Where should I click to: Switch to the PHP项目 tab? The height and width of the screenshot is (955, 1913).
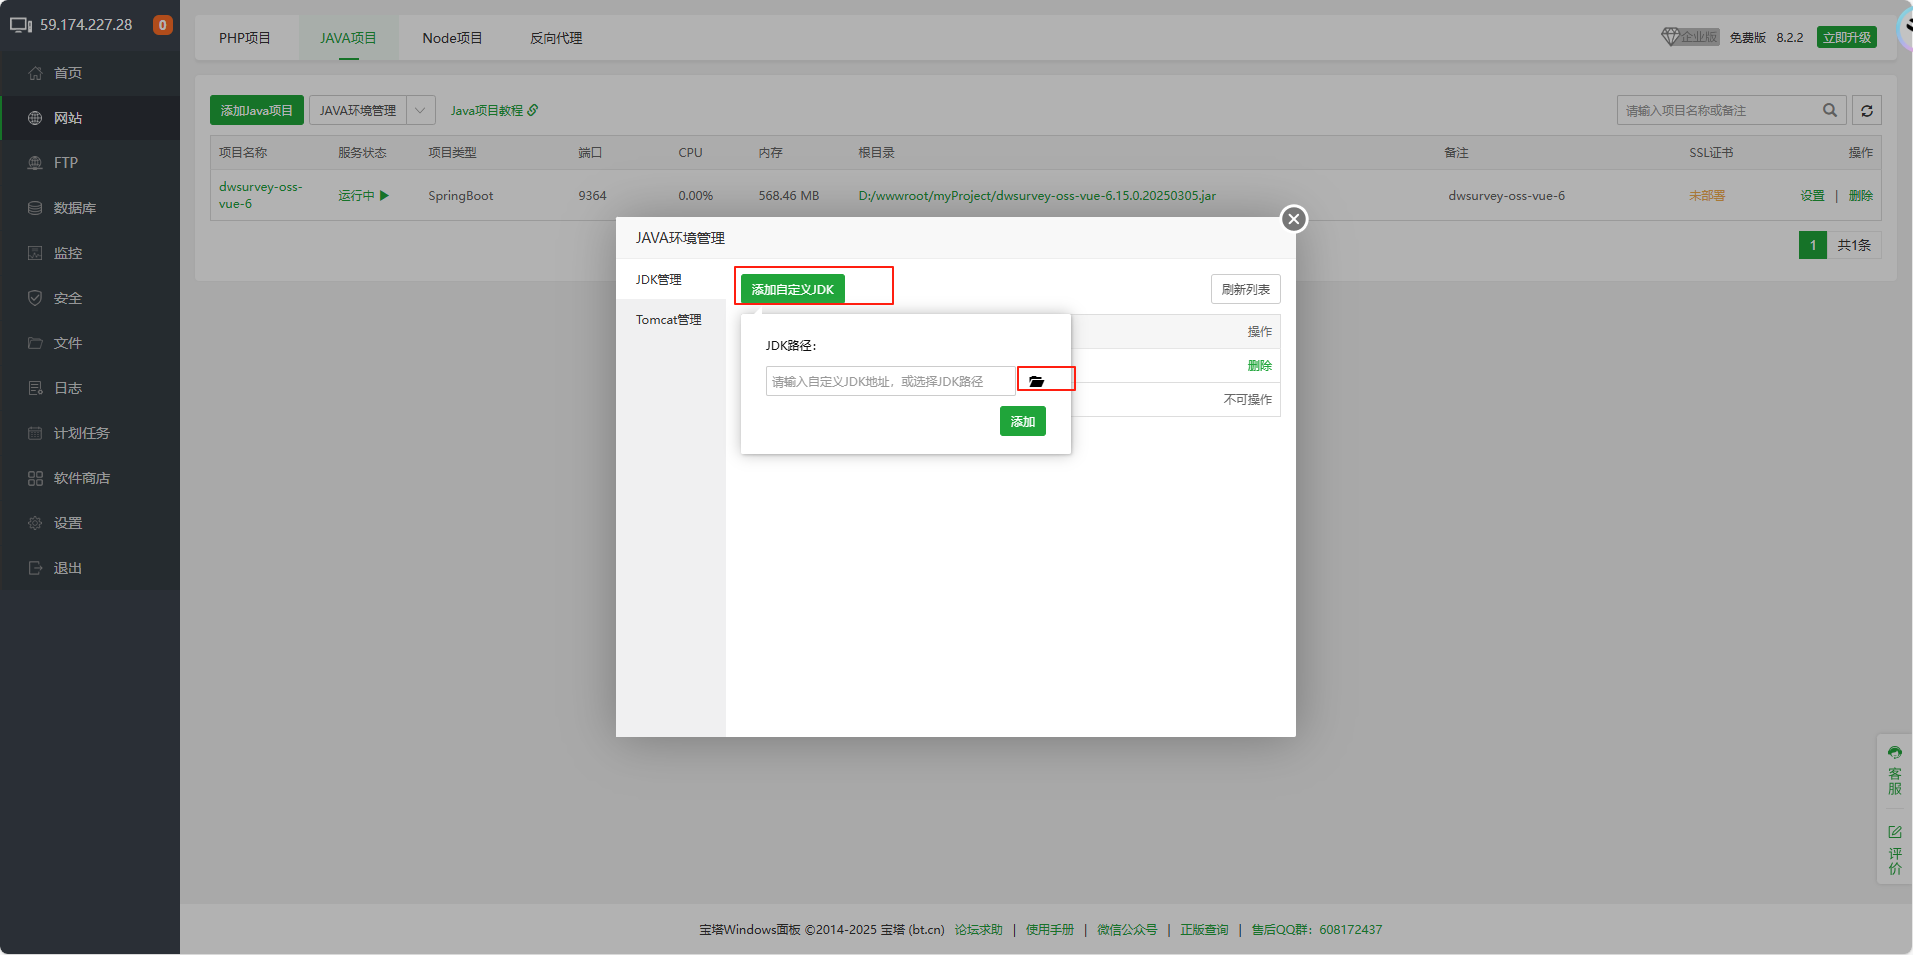(x=245, y=38)
